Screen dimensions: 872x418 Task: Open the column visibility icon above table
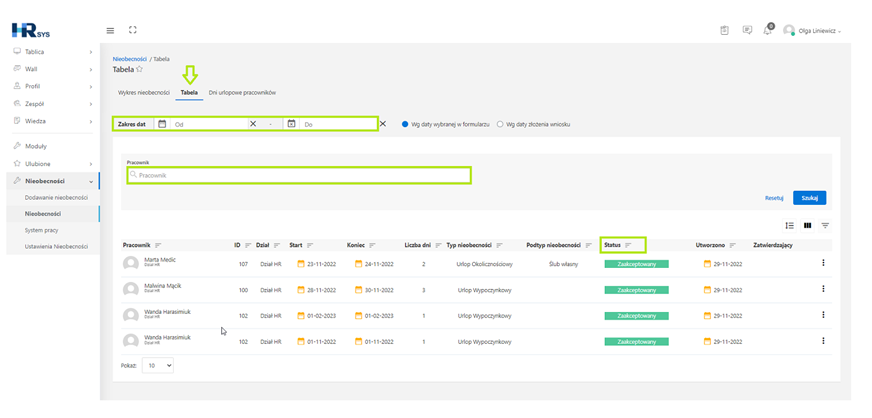pos(807,225)
